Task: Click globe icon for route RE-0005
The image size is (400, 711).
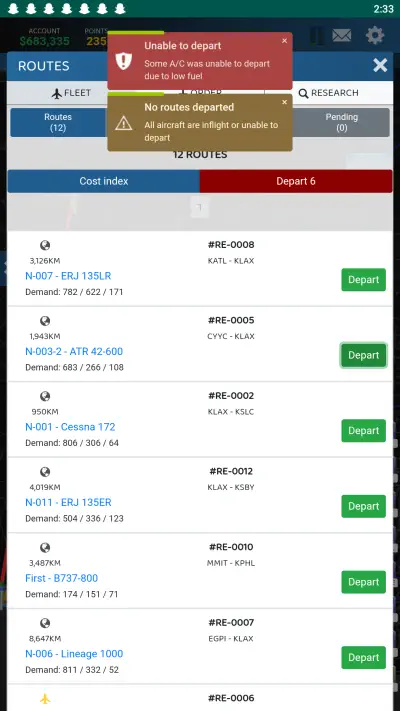Action: [x=45, y=321]
